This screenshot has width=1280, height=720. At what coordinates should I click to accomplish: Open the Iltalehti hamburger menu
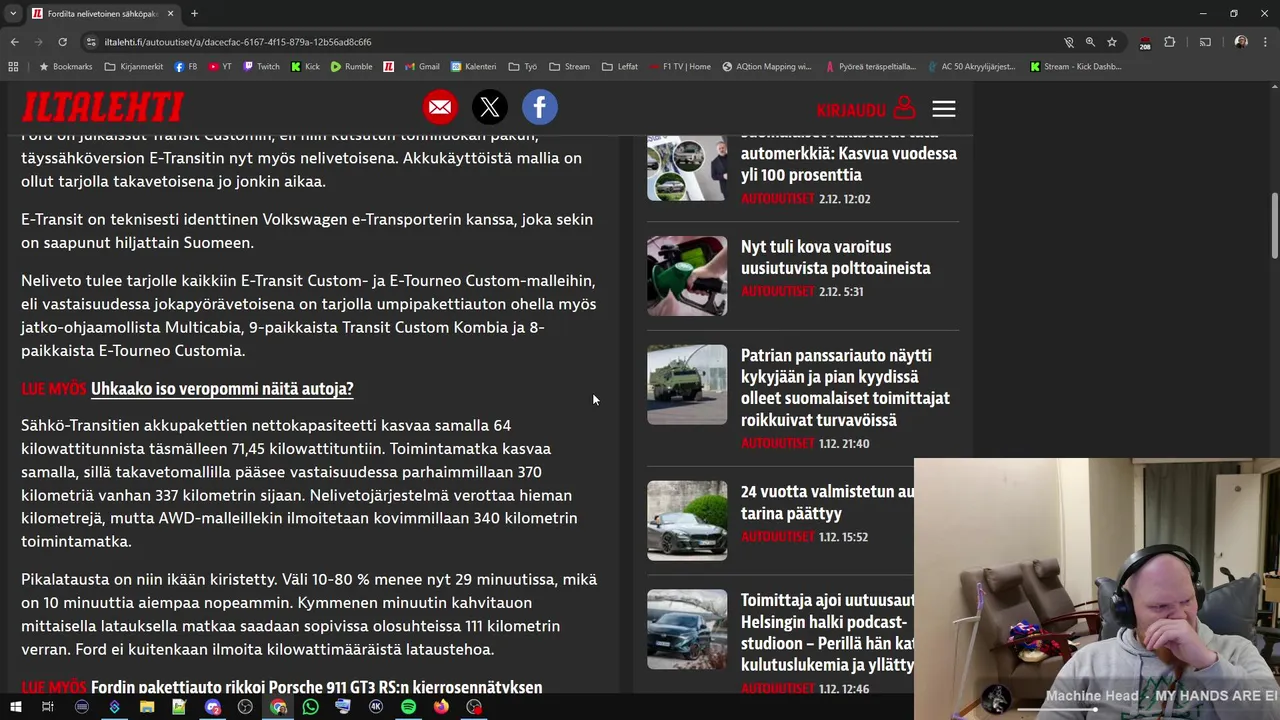pos(944,108)
